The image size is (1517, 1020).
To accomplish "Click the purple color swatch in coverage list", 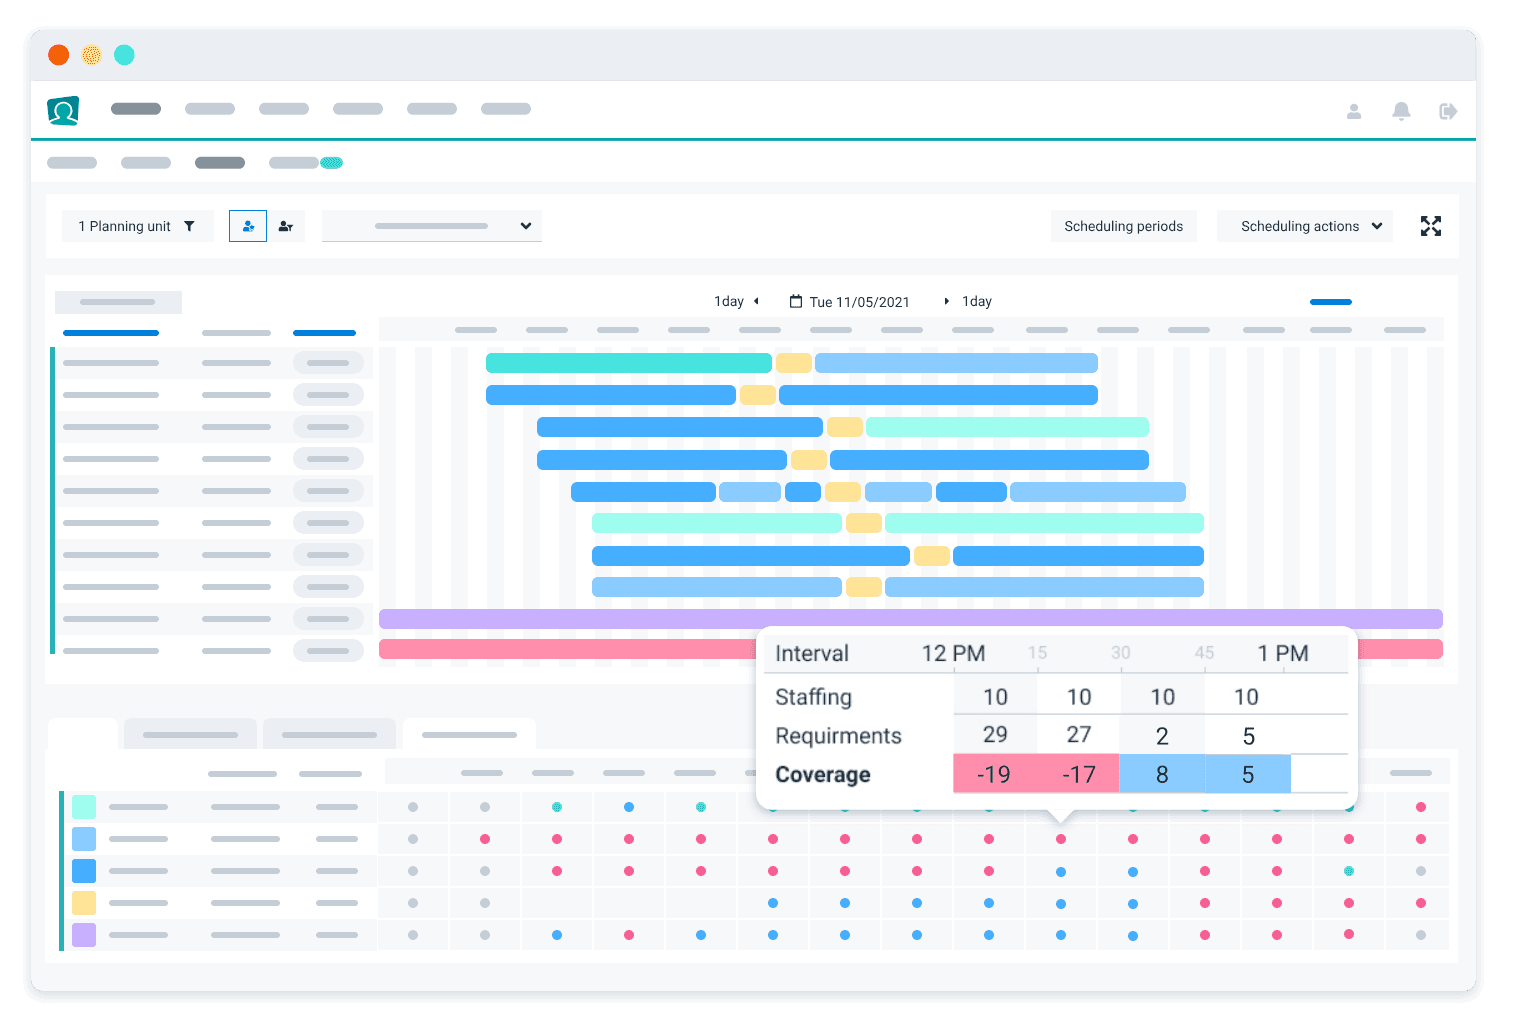I will pos(84,935).
